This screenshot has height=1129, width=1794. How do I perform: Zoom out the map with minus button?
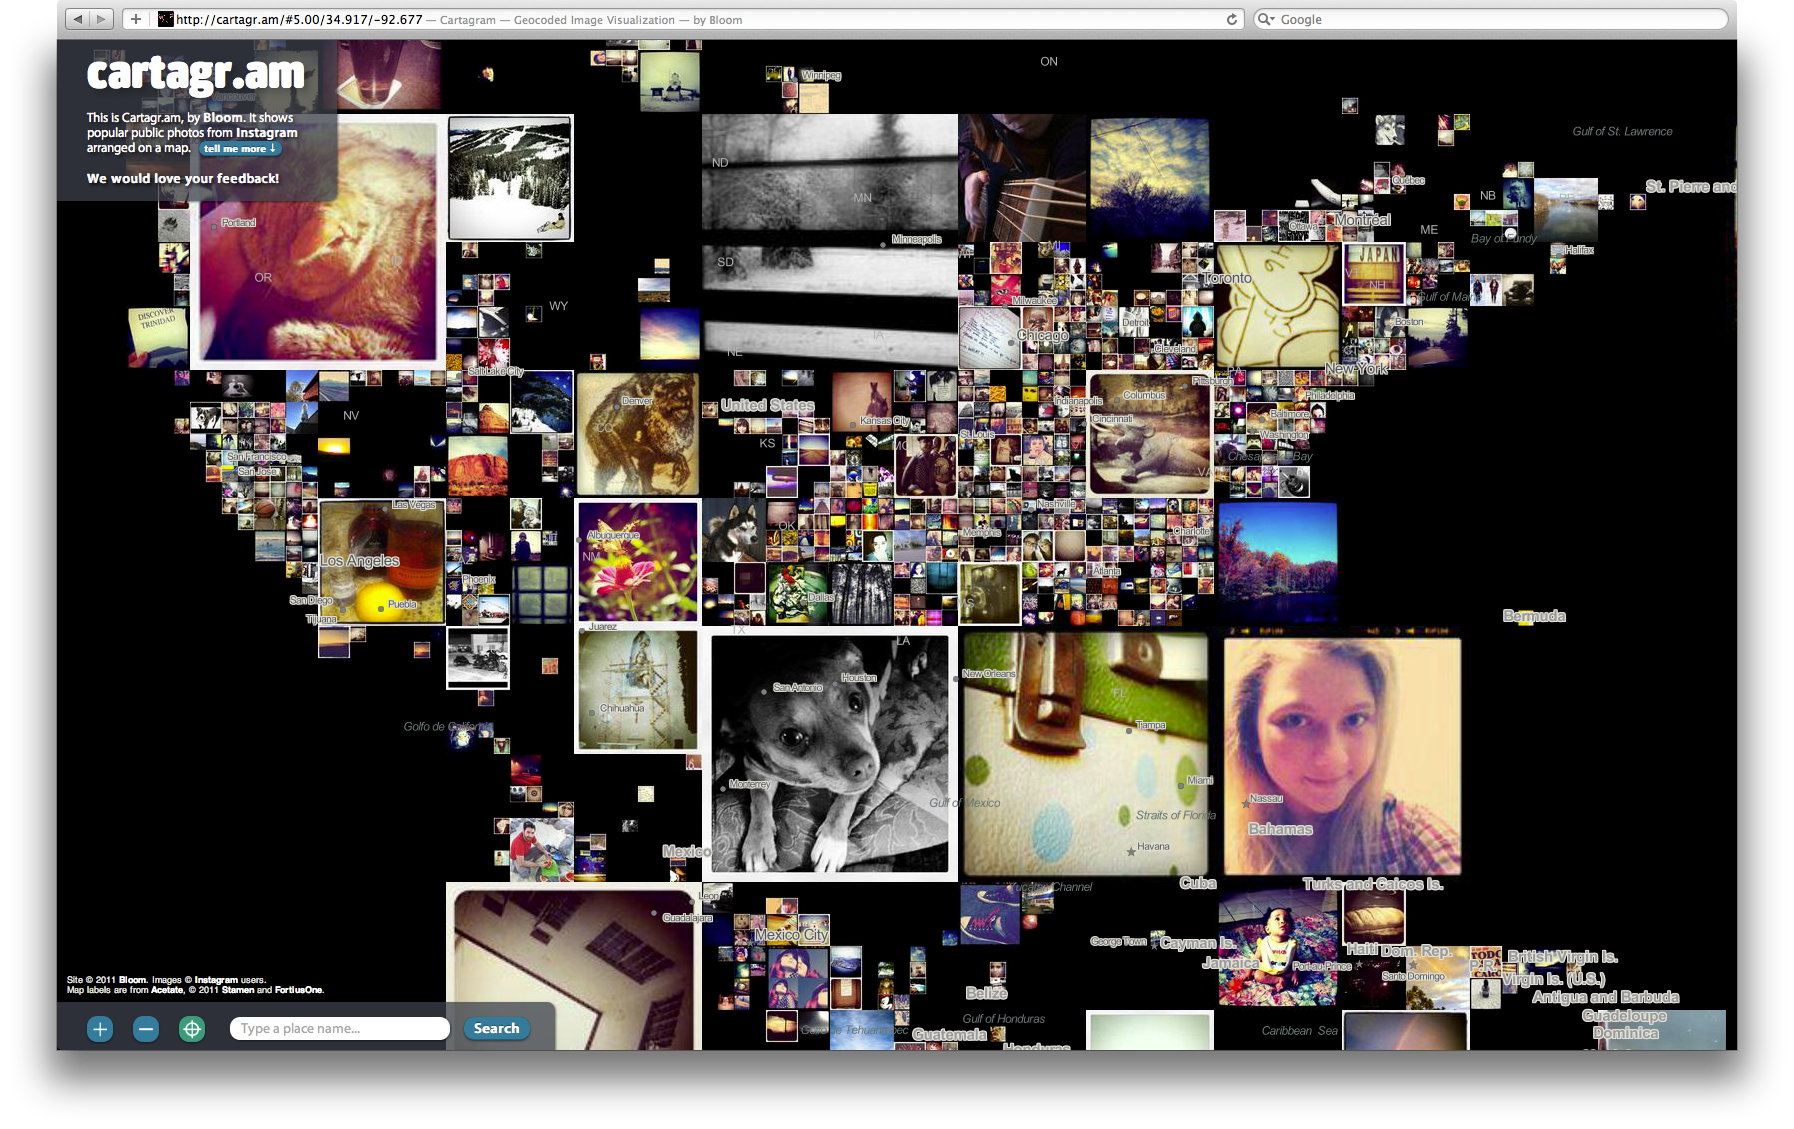[x=146, y=1028]
